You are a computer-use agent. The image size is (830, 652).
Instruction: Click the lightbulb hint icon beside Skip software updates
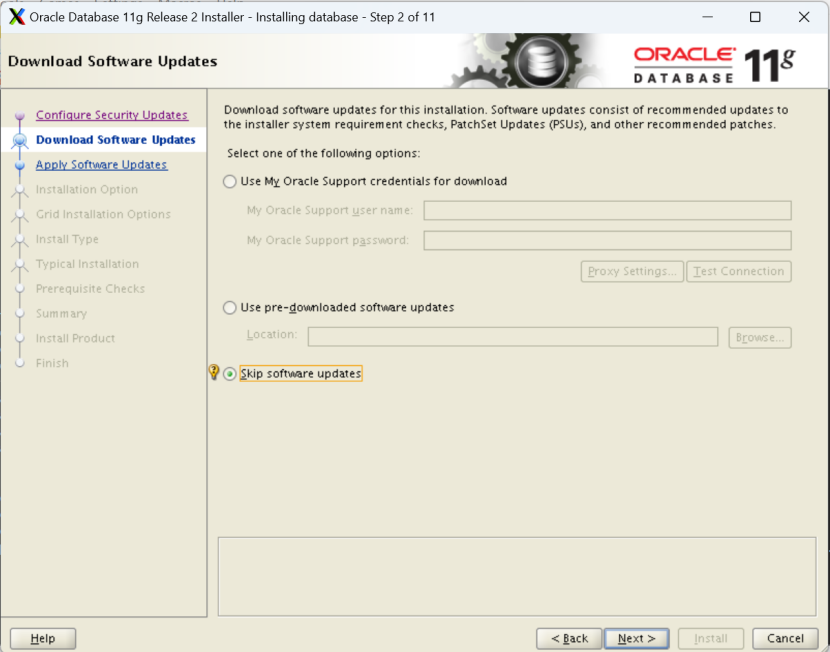point(213,371)
